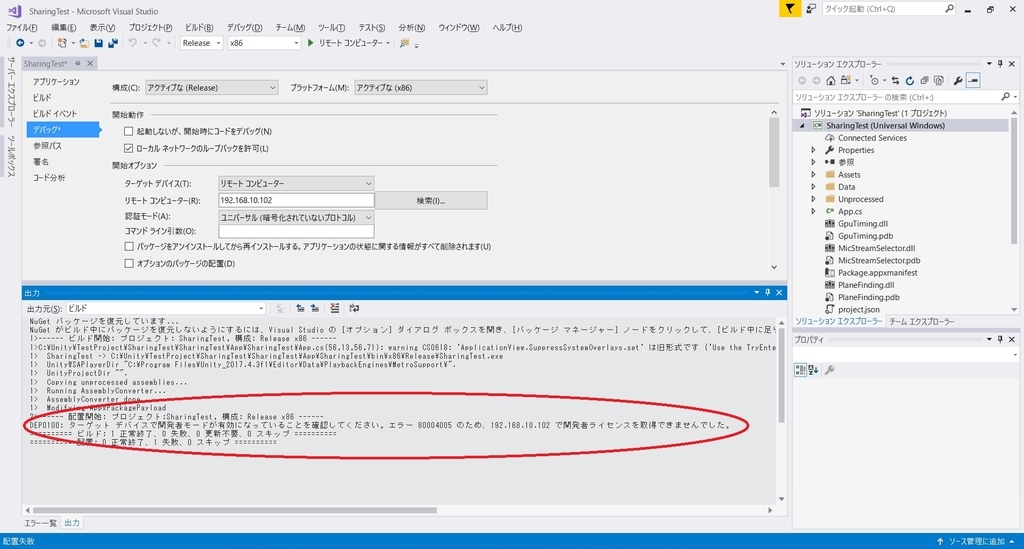Select the 署名 tab in project properties
This screenshot has width=1024, height=549.
41,161
